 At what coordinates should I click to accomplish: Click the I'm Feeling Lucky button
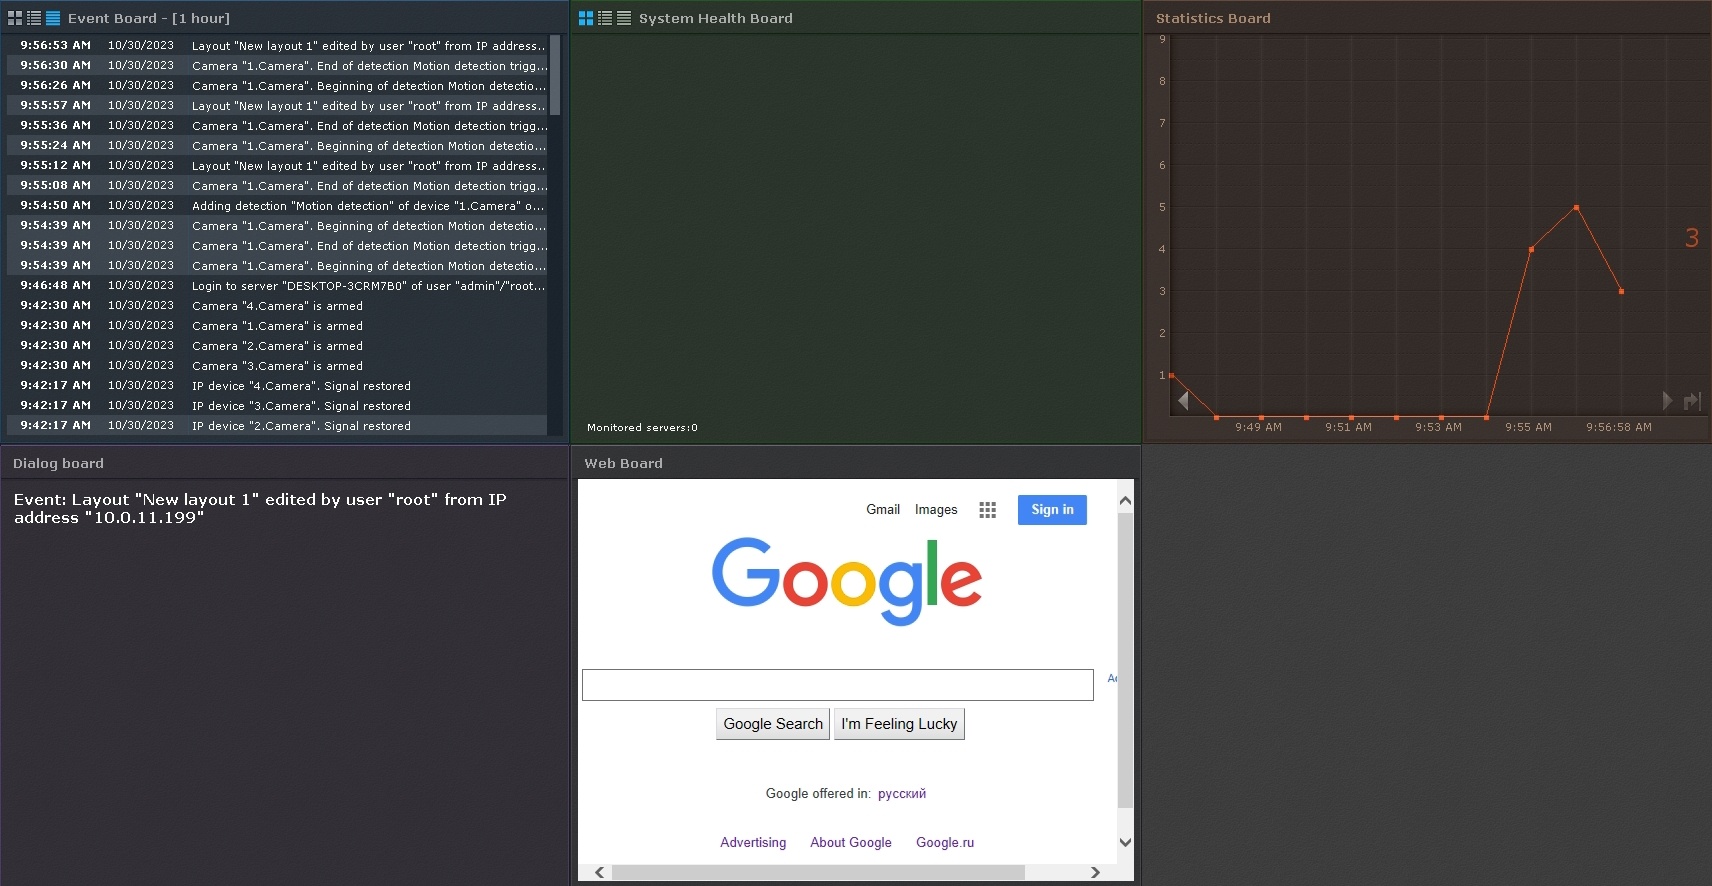point(899,724)
